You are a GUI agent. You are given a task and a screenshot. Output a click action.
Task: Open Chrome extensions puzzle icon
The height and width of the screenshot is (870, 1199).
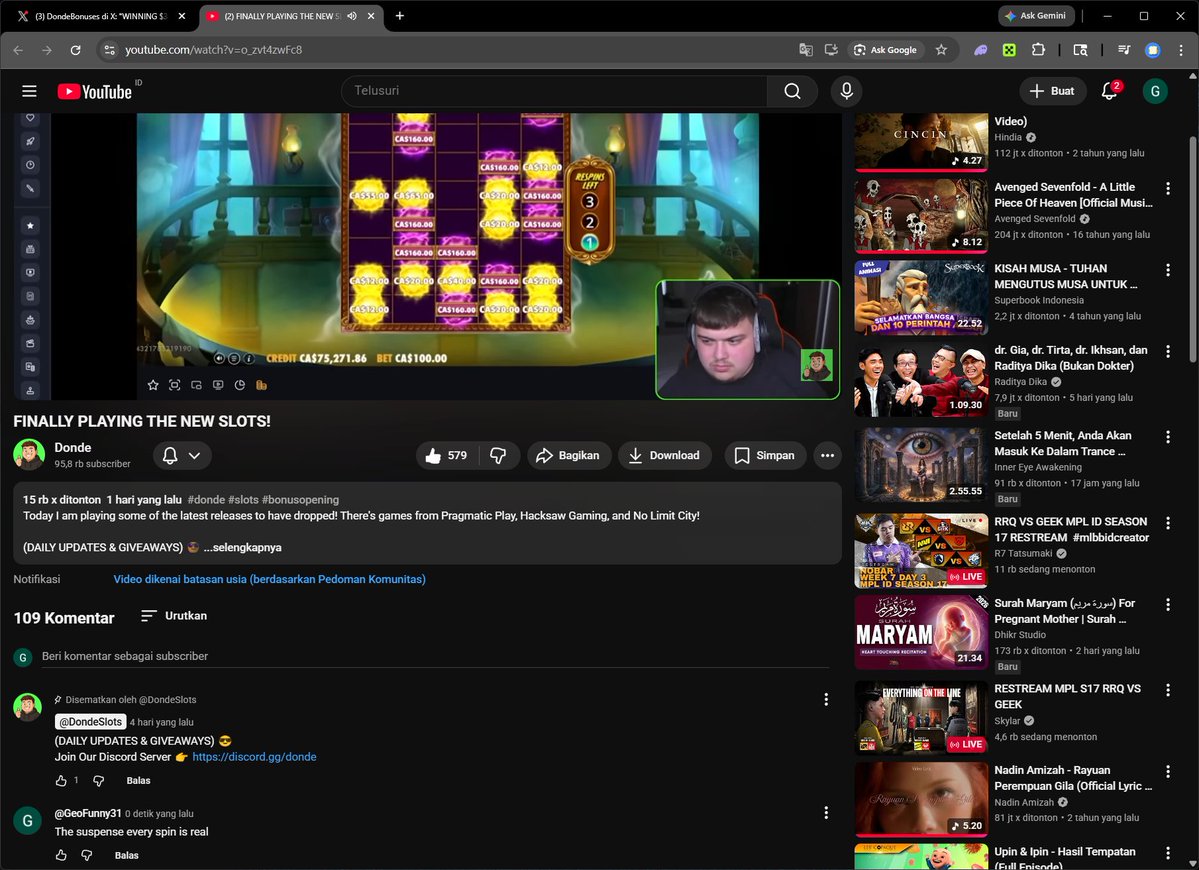[1038, 50]
